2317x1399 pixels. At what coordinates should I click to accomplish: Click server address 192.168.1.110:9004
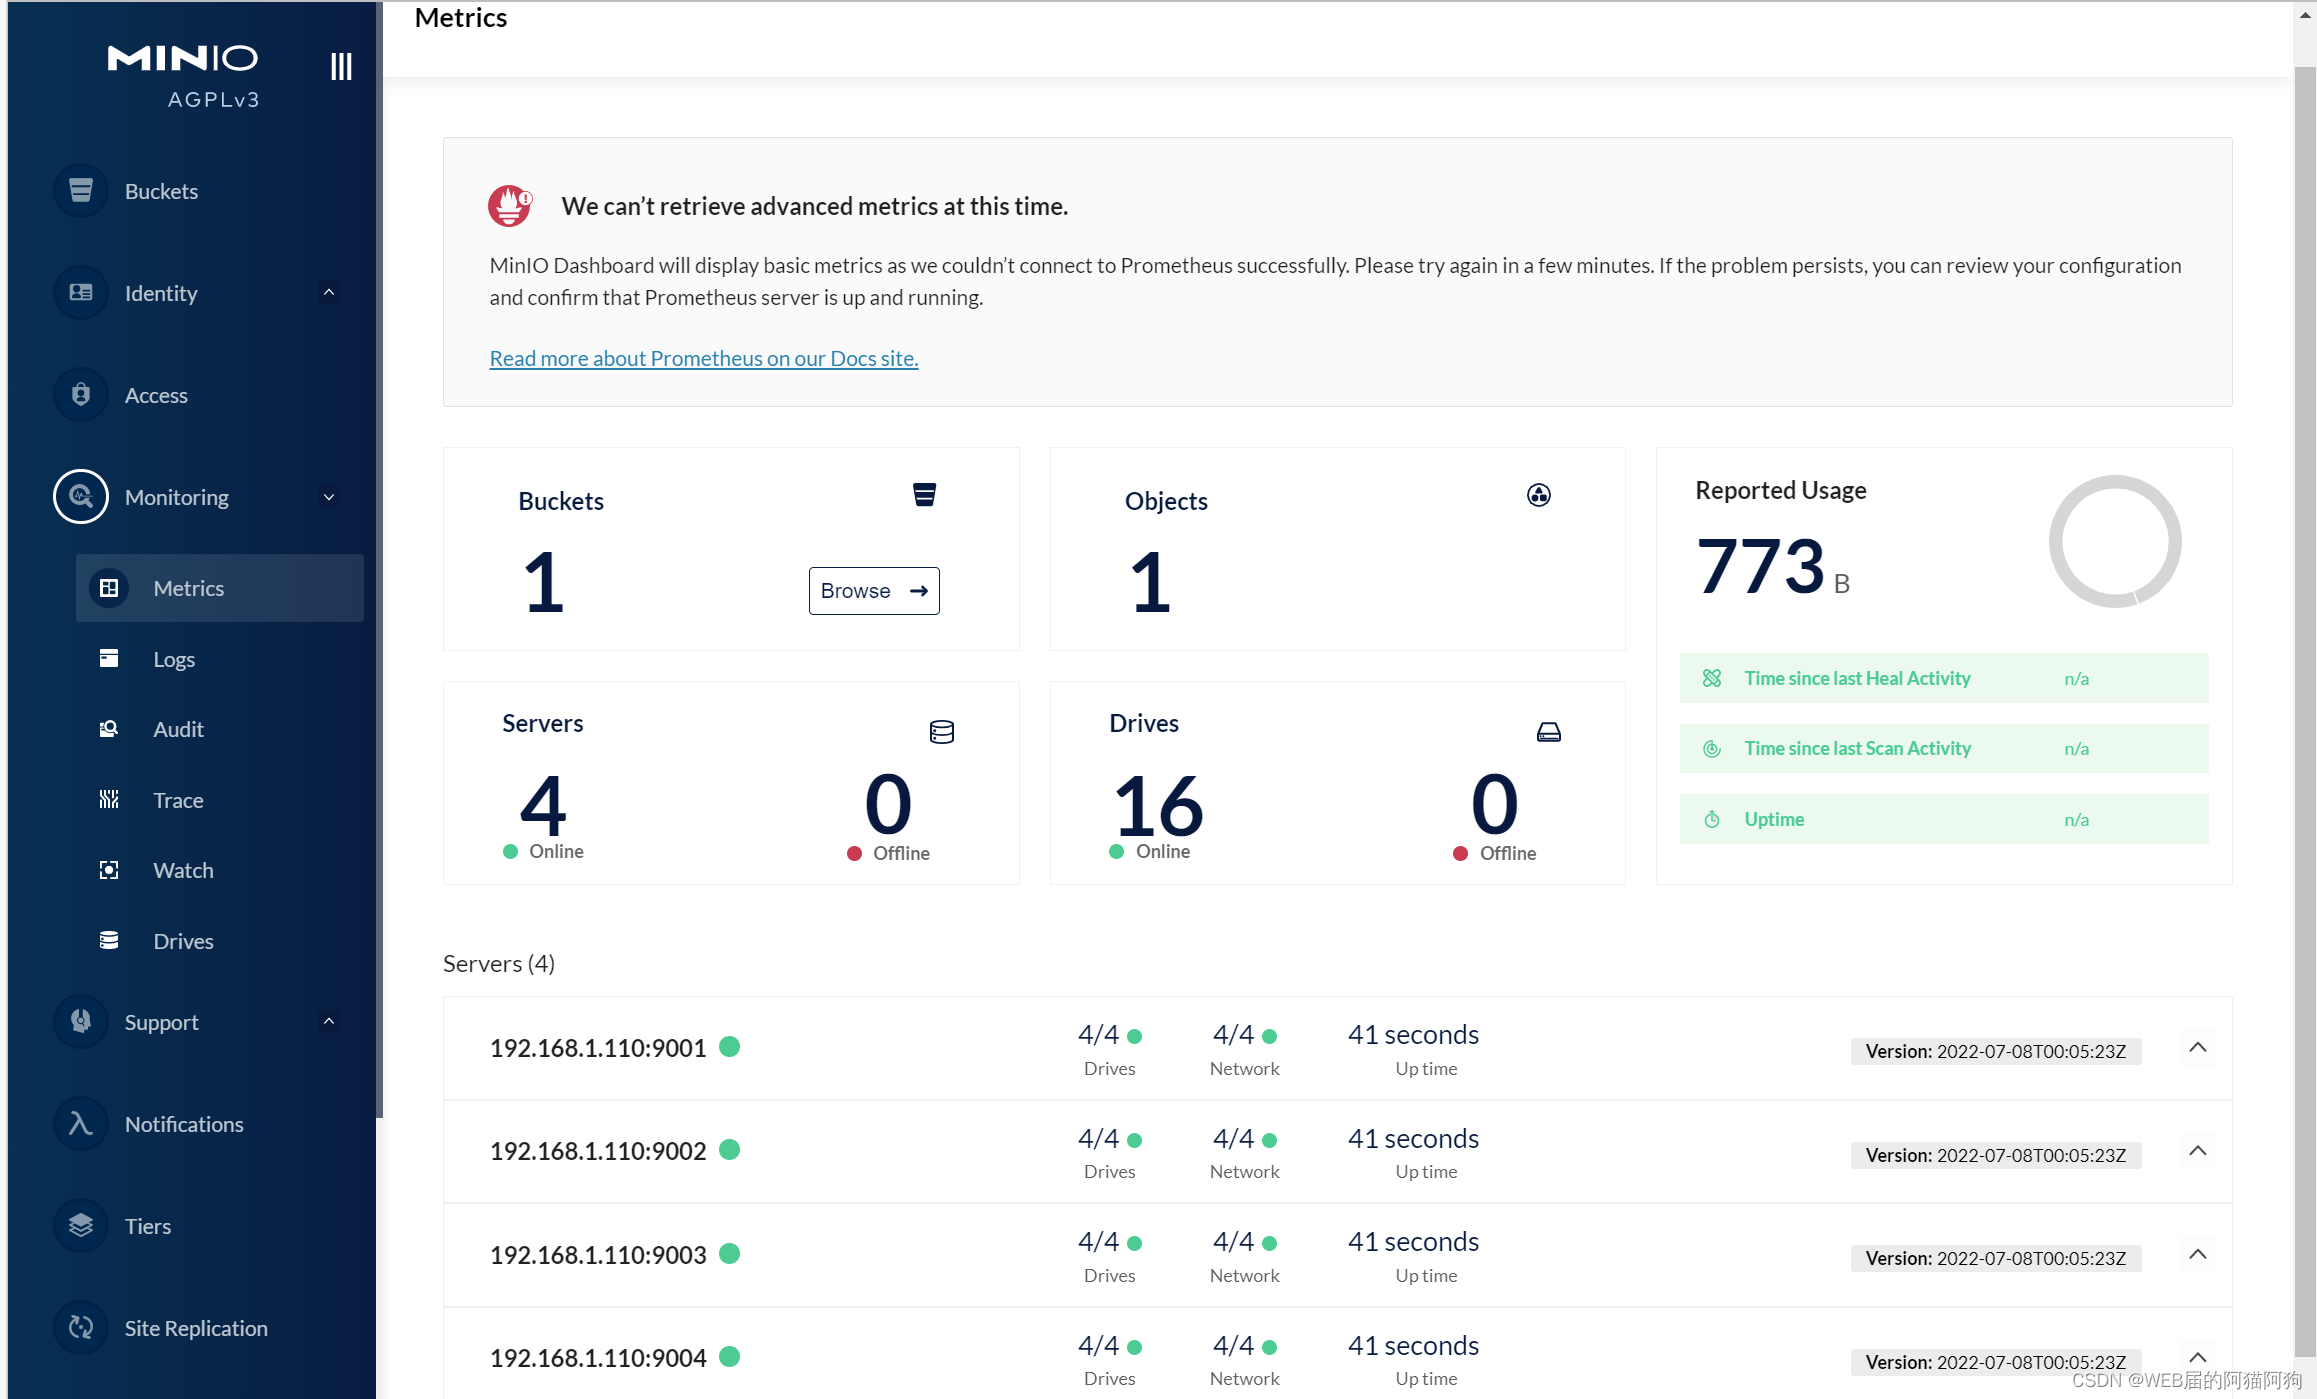pyautogui.click(x=598, y=1357)
